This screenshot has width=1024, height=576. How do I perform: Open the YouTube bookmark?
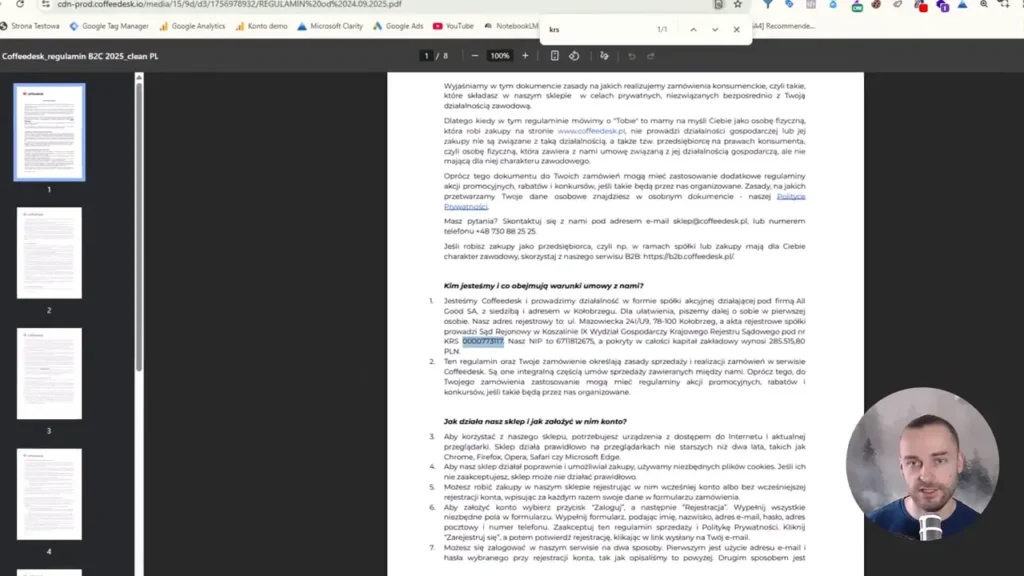pos(453,26)
